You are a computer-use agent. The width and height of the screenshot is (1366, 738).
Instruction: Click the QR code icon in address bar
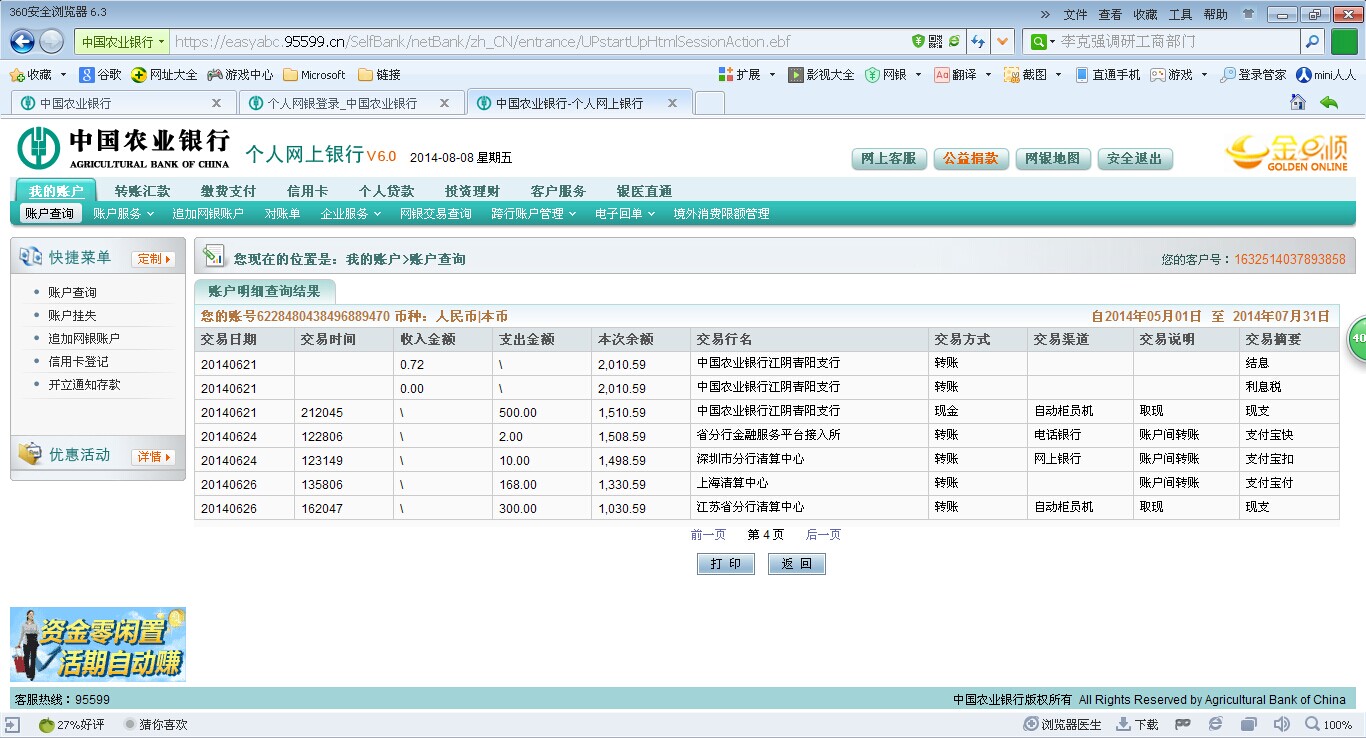[935, 42]
